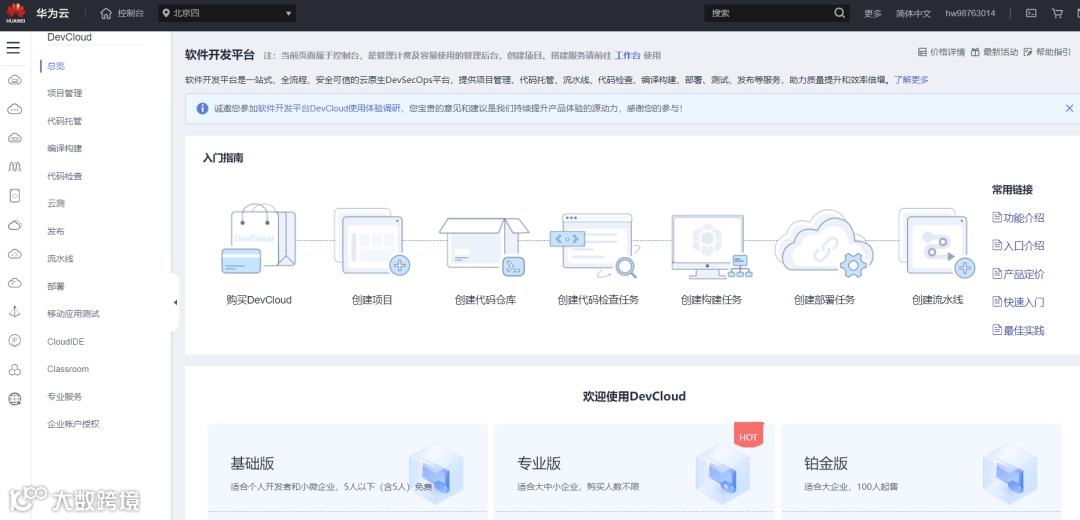Click the Huawei logo icon
Viewport: 1080px width, 520px height.
[x=15, y=12]
